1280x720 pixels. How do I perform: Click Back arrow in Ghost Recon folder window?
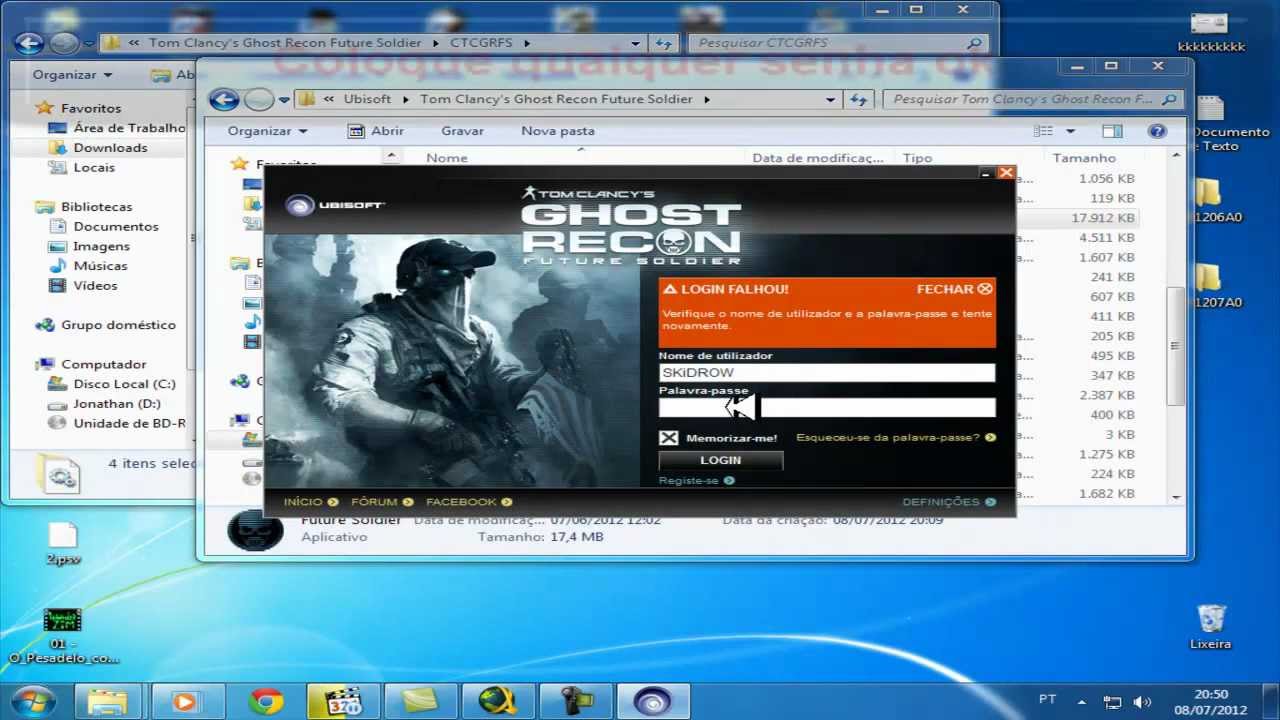pyautogui.click(x=224, y=99)
